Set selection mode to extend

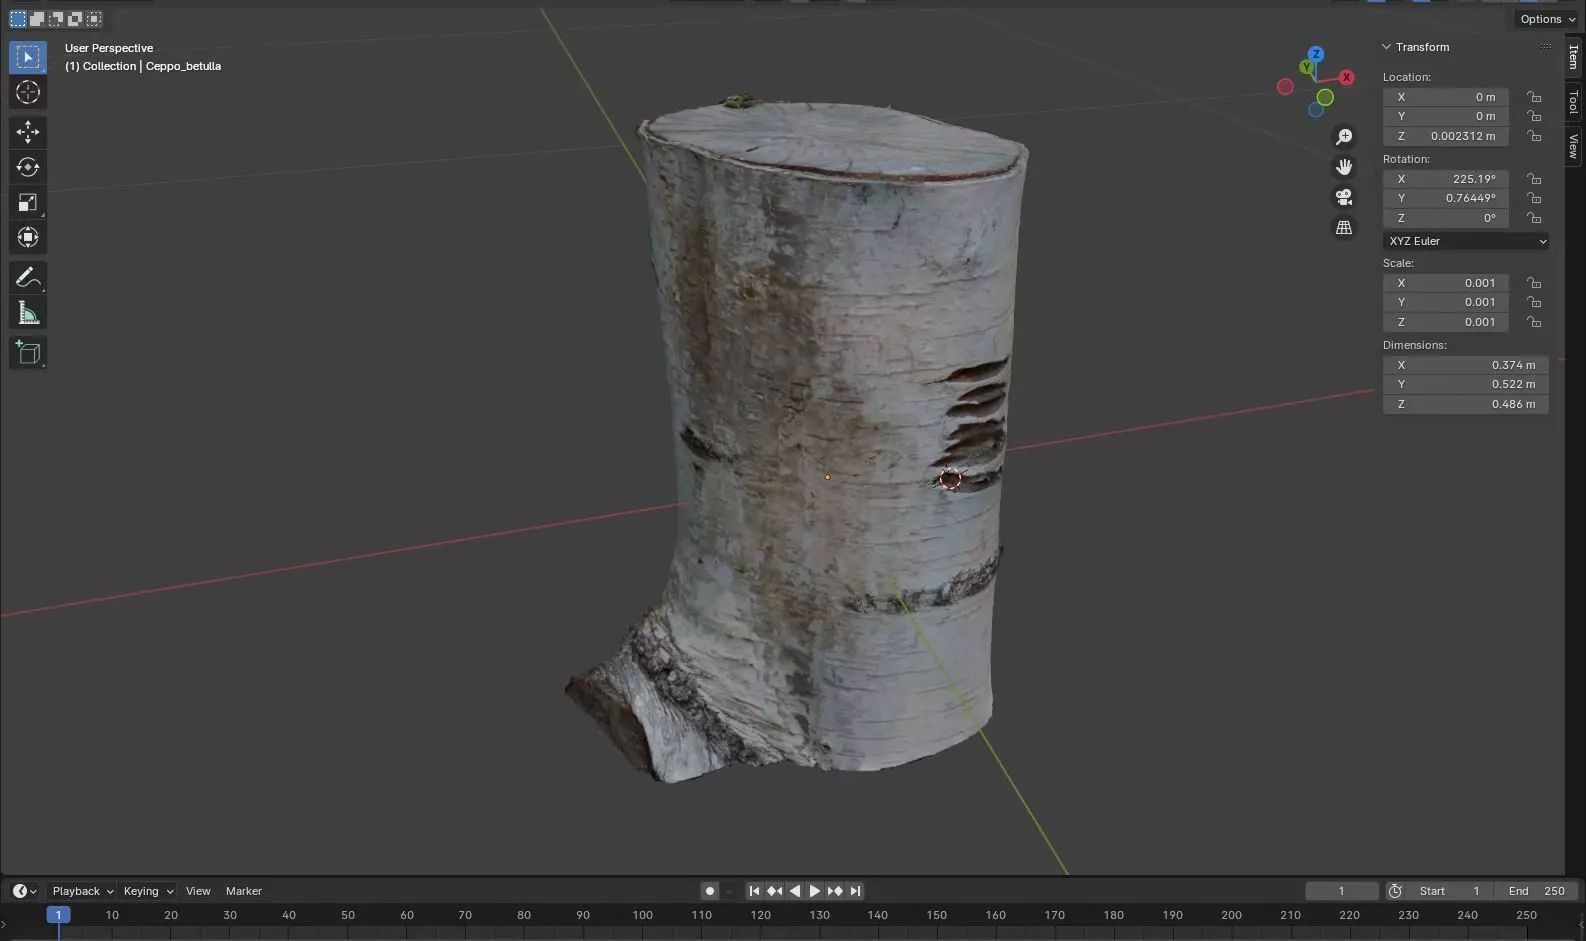click(x=37, y=19)
